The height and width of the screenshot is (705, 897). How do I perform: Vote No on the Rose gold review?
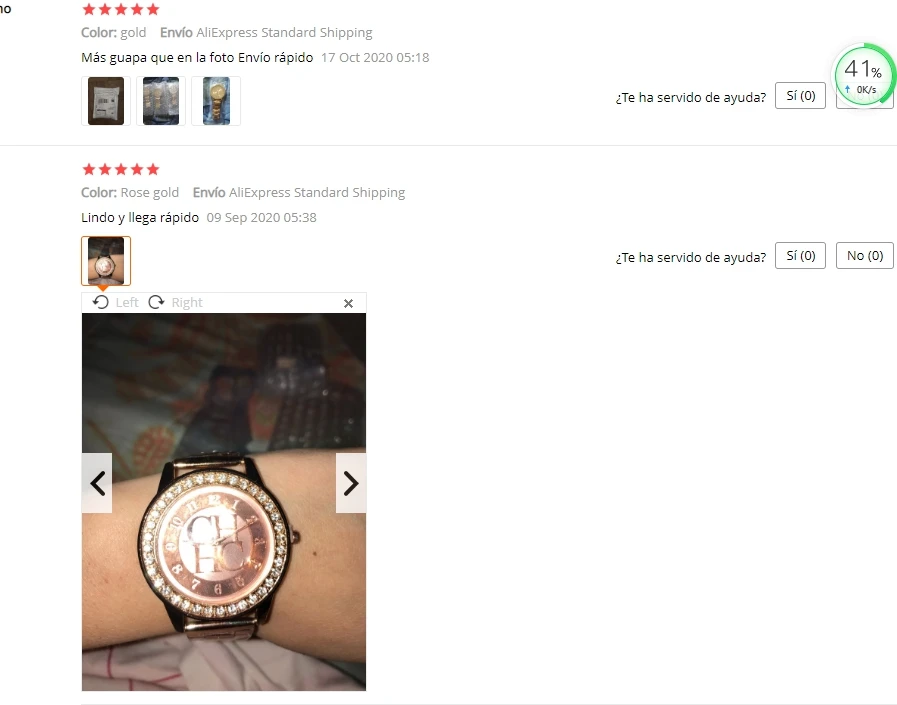tap(865, 256)
